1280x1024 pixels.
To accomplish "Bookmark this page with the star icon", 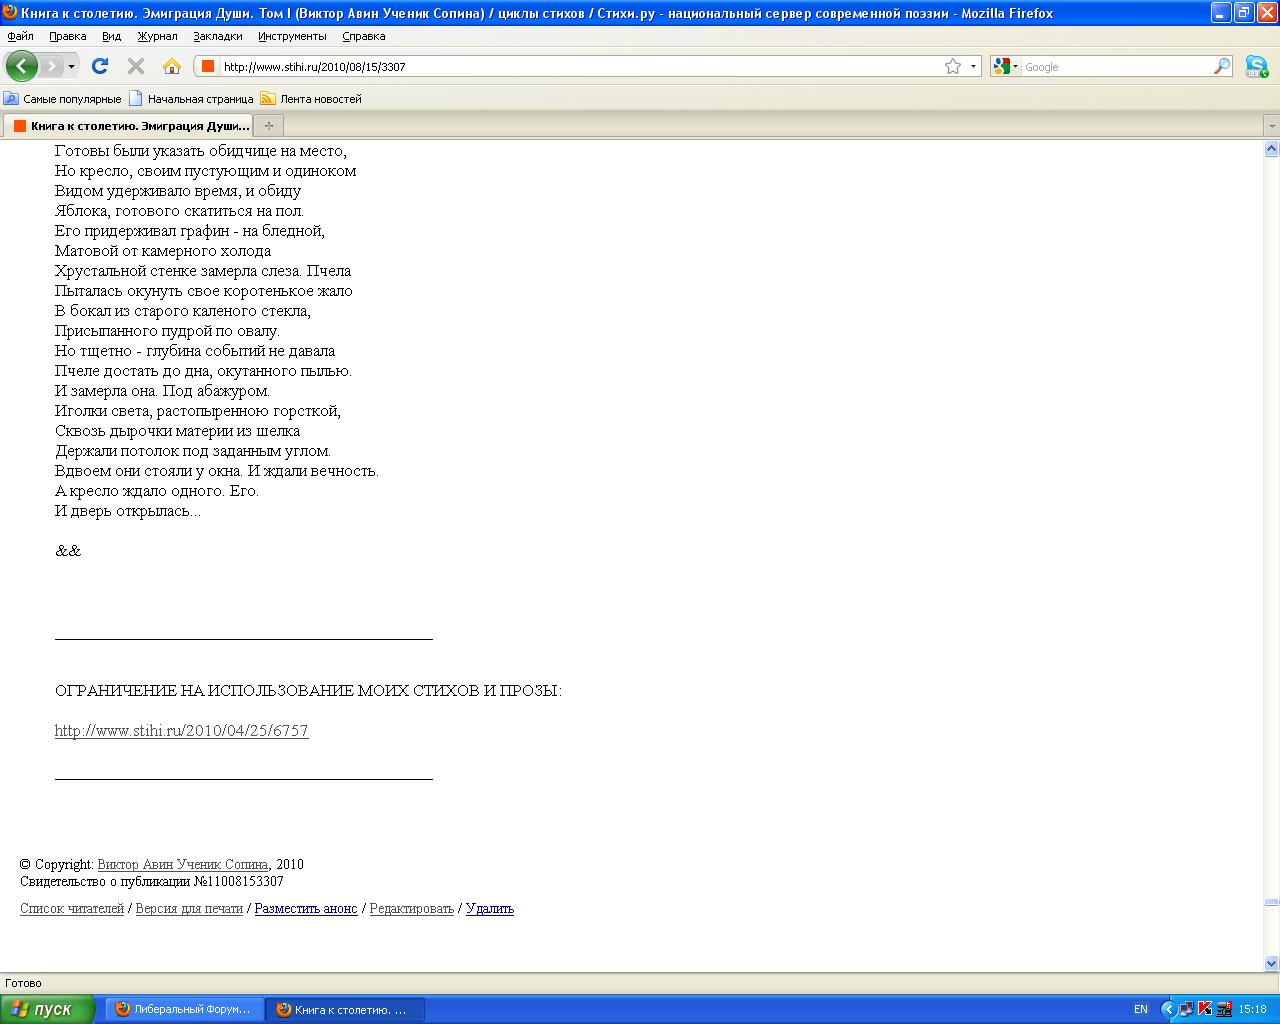I will click(953, 66).
